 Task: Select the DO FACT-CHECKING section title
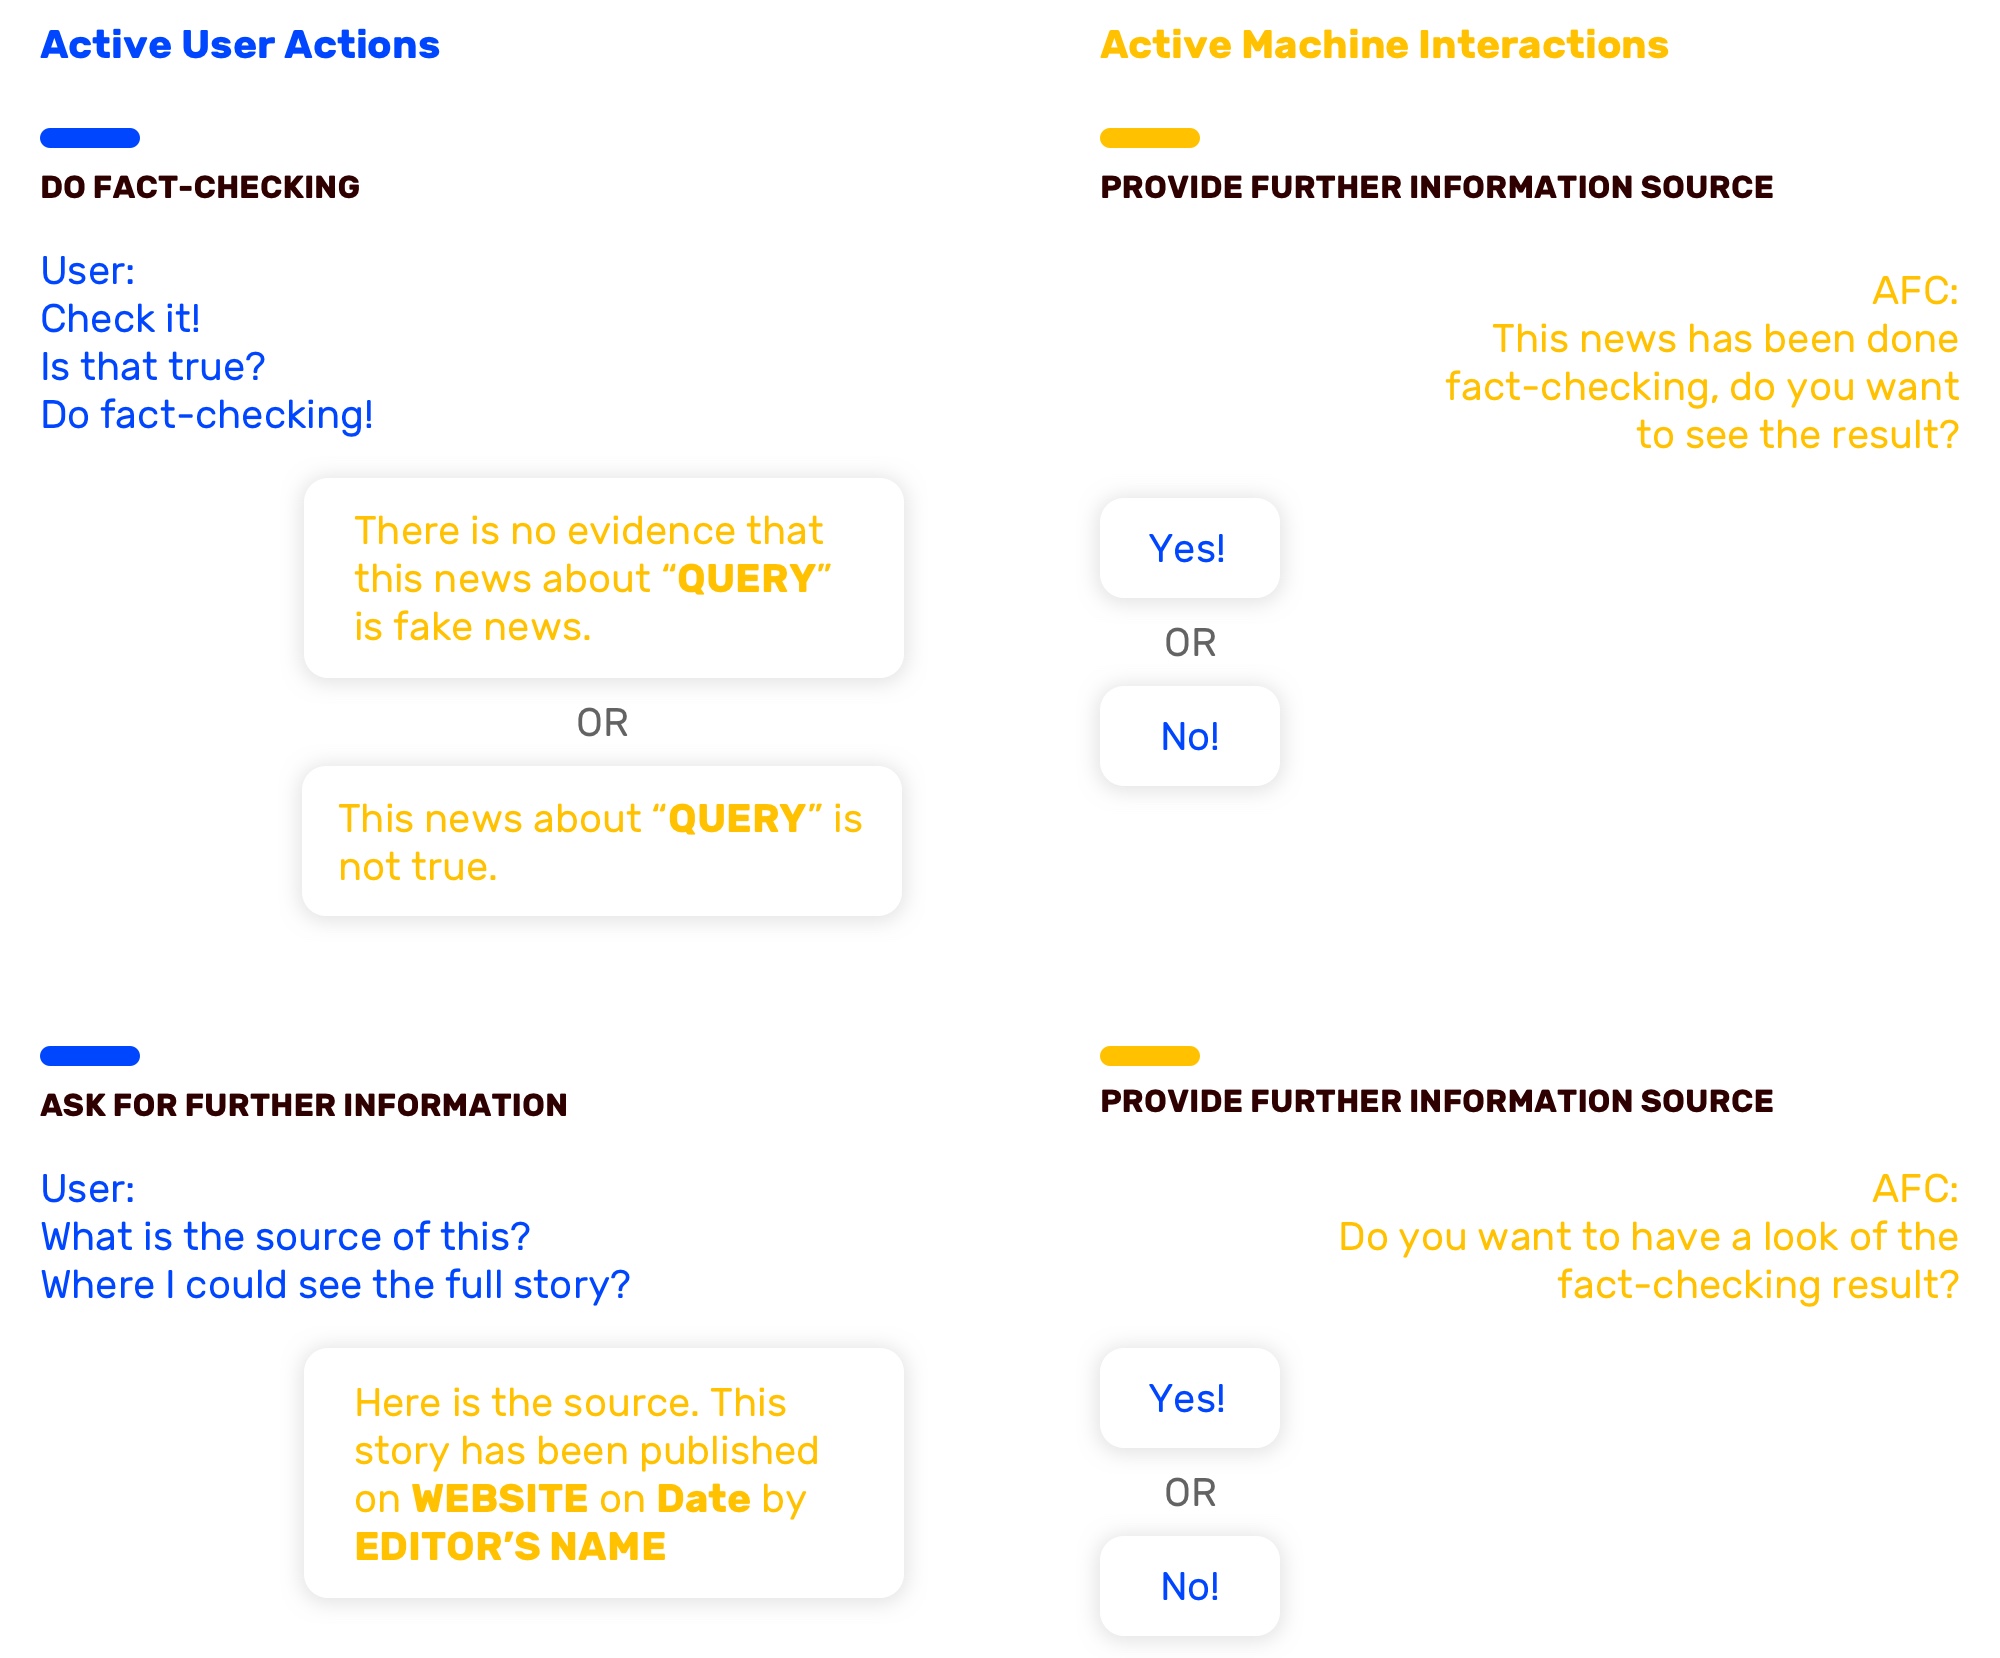pos(200,187)
